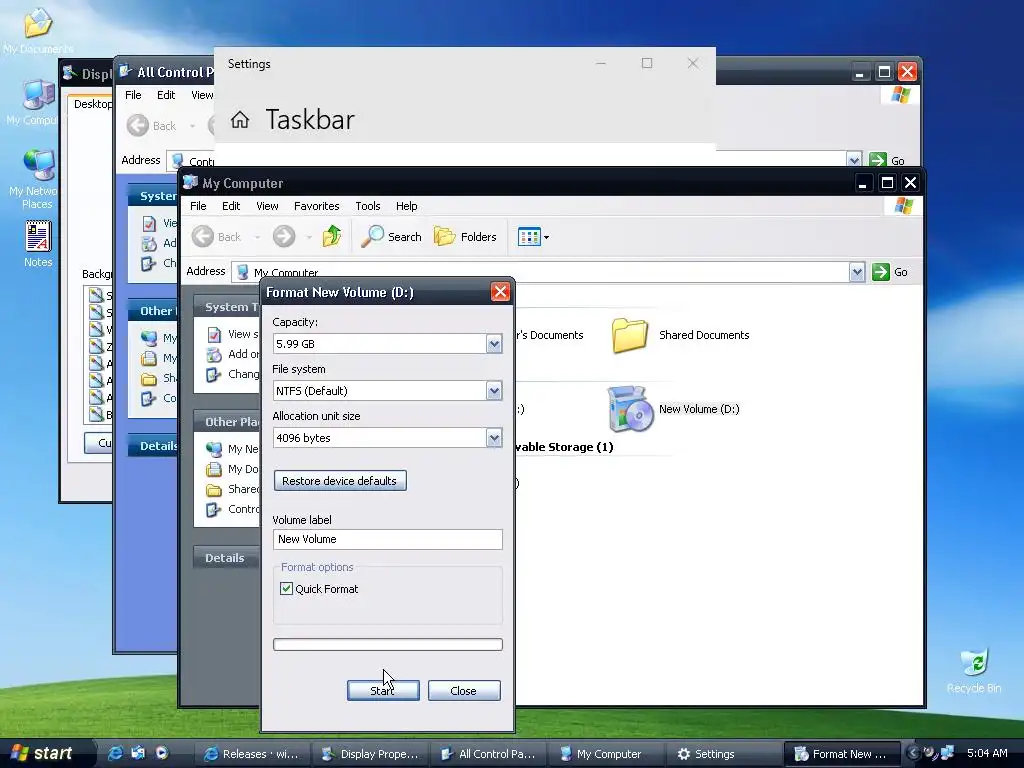Click My Computer icon in address field
This screenshot has width=1024, height=768.
tap(243, 272)
